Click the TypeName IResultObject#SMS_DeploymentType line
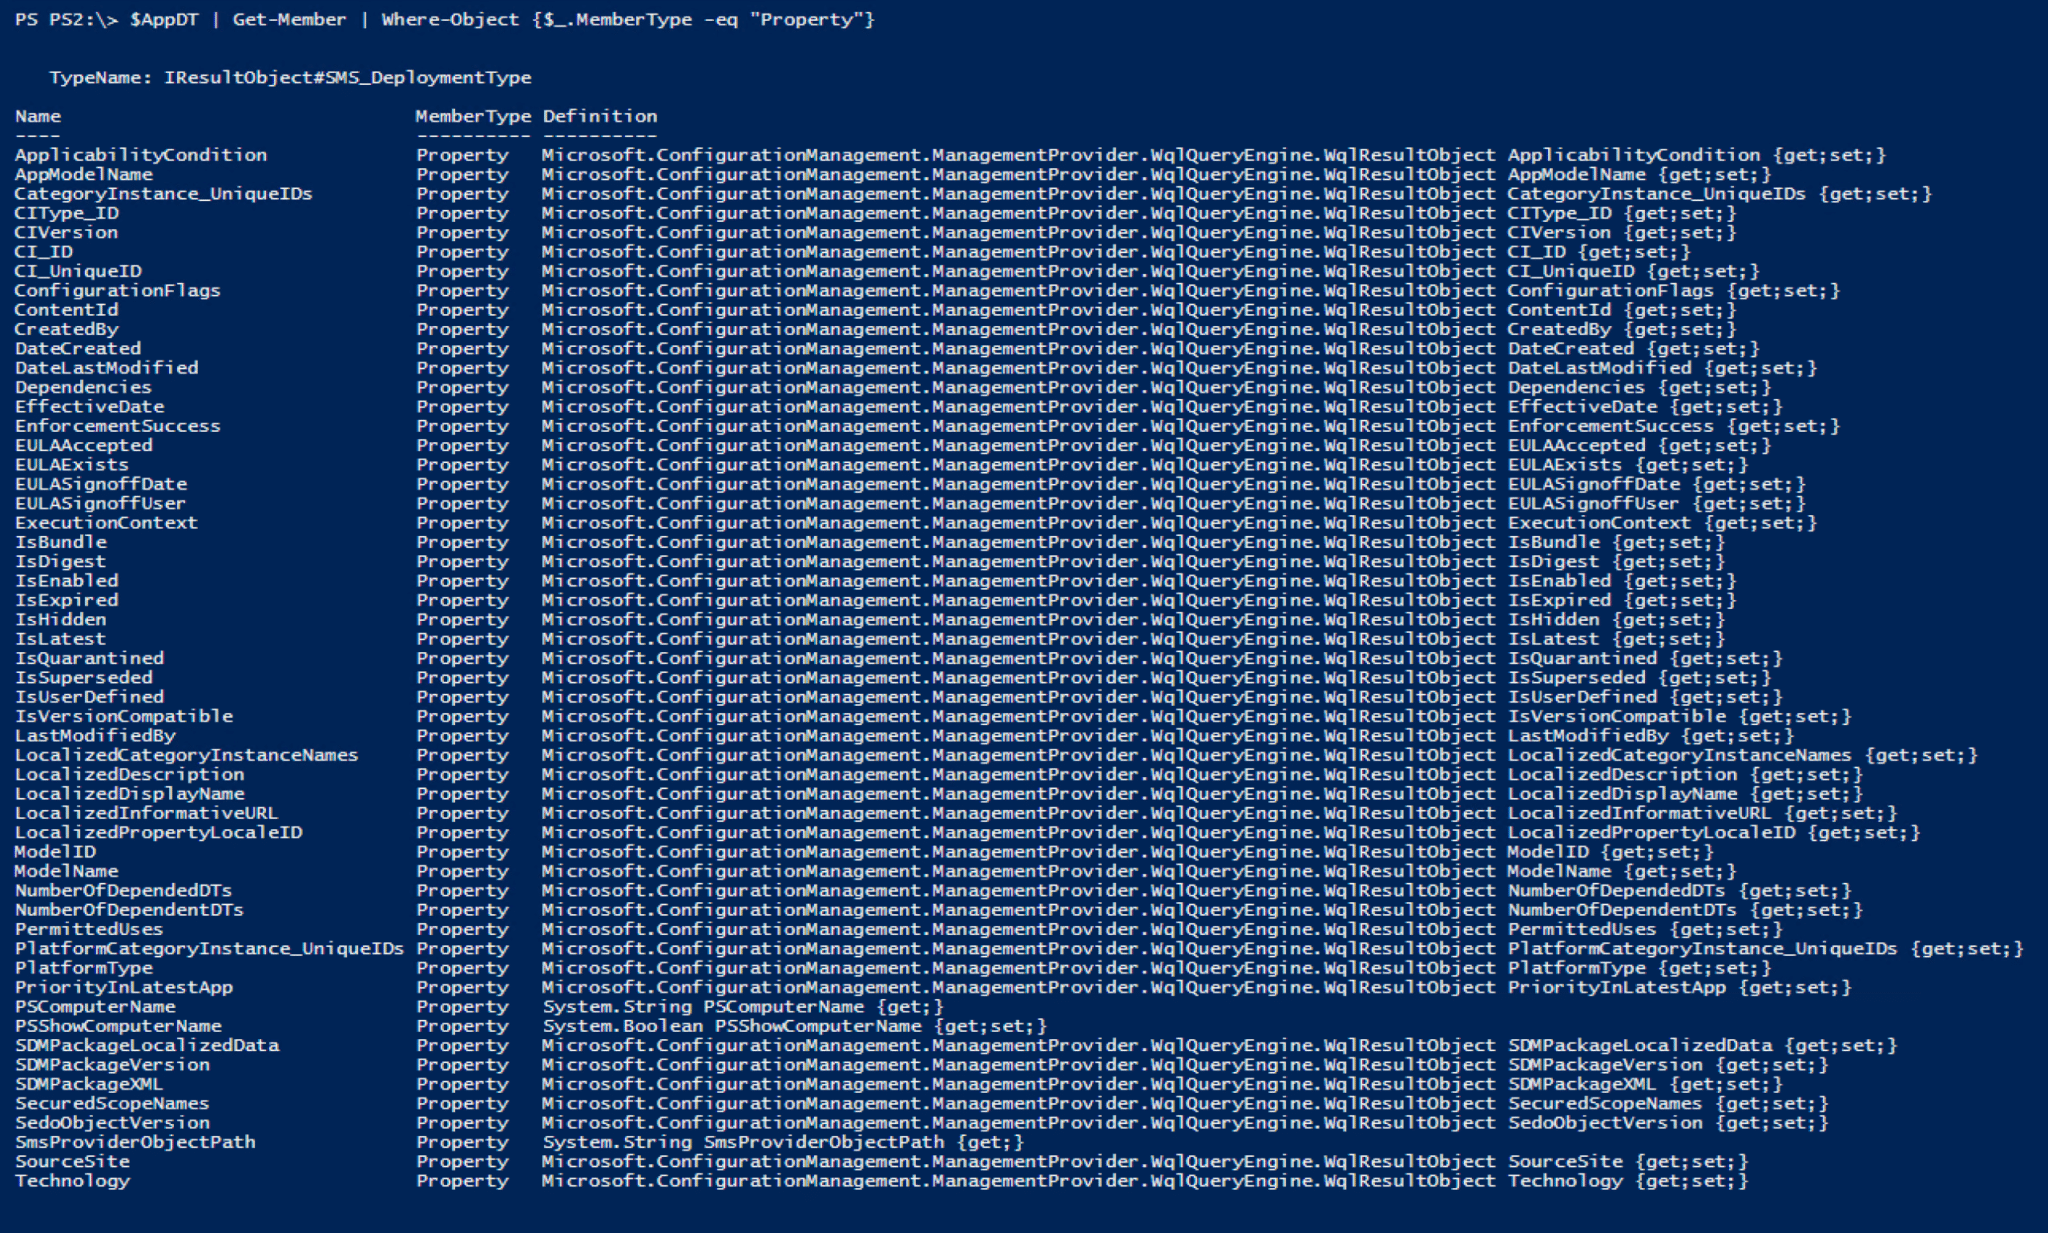Viewport: 2048px width, 1233px height. click(x=290, y=77)
